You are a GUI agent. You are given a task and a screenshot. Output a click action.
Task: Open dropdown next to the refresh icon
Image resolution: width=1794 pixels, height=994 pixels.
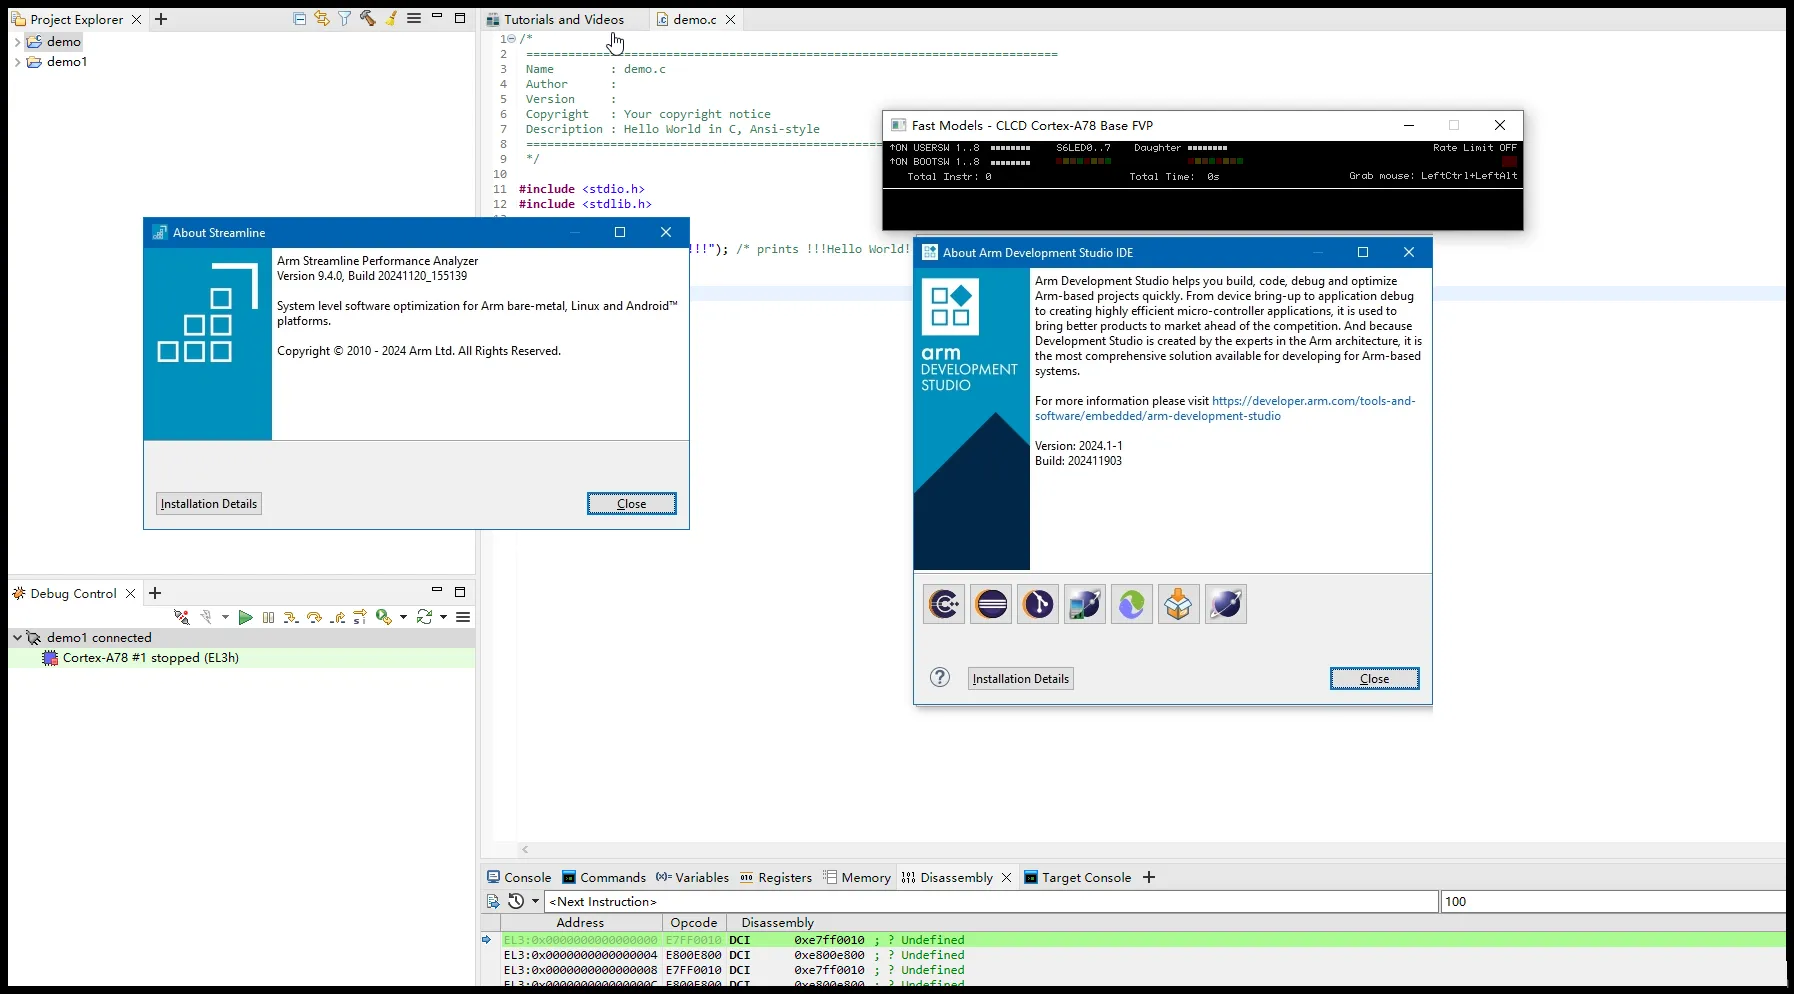pos(443,617)
